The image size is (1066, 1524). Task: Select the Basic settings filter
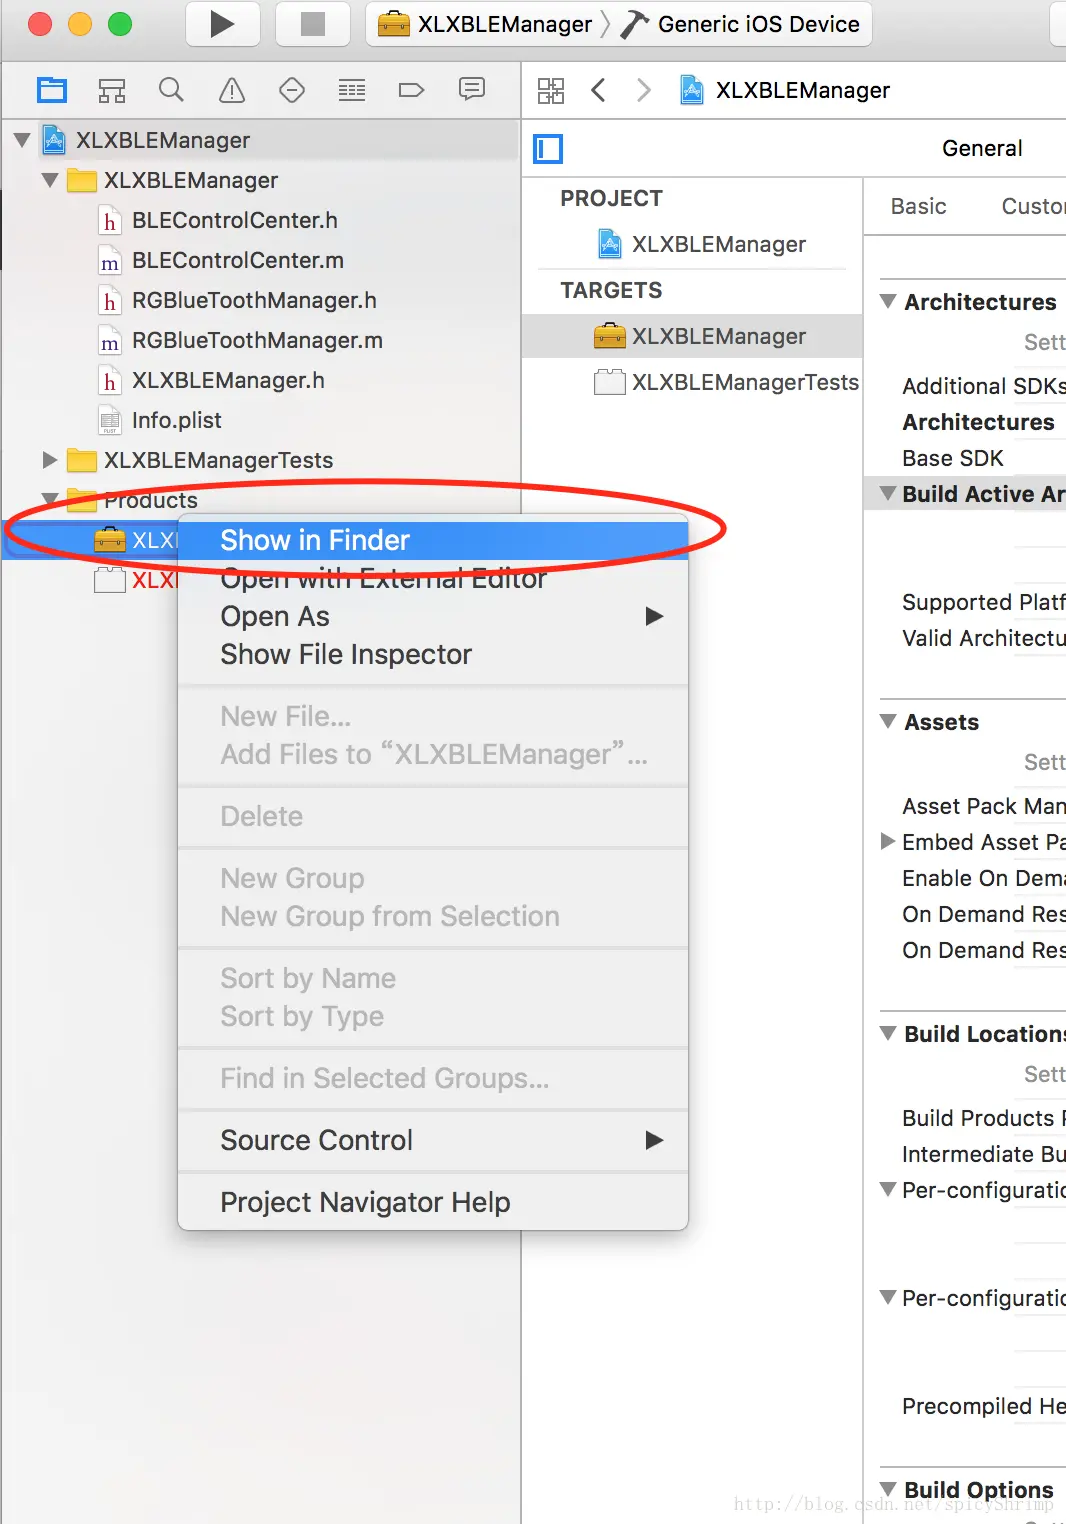(x=918, y=206)
